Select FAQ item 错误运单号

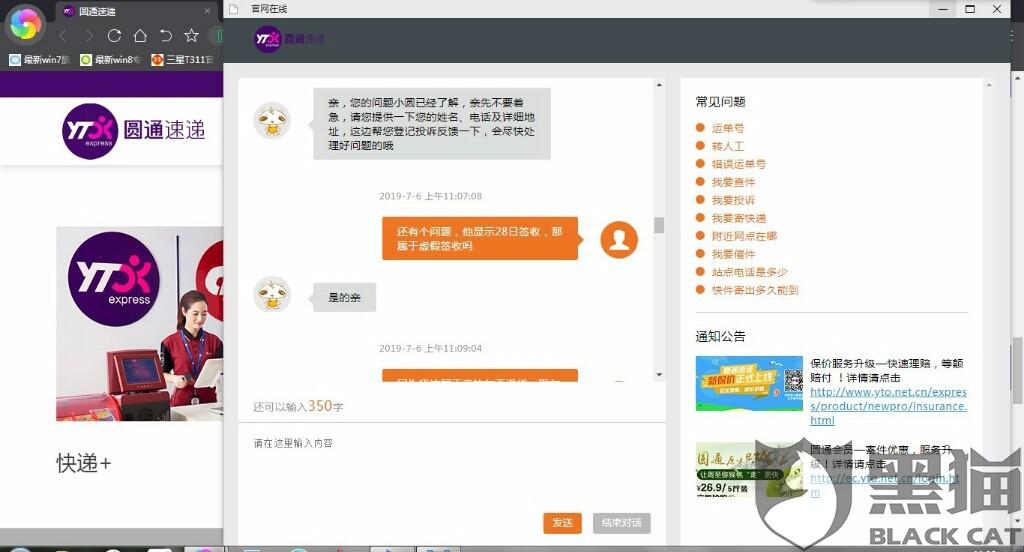click(x=738, y=164)
